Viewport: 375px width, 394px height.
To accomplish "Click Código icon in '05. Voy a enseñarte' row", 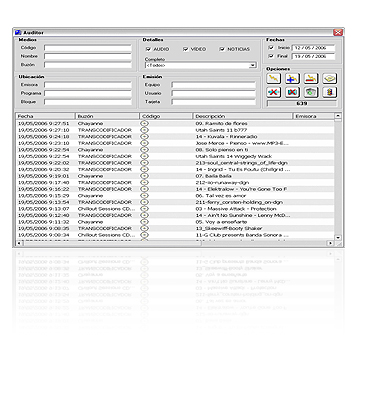I will tap(145, 222).
